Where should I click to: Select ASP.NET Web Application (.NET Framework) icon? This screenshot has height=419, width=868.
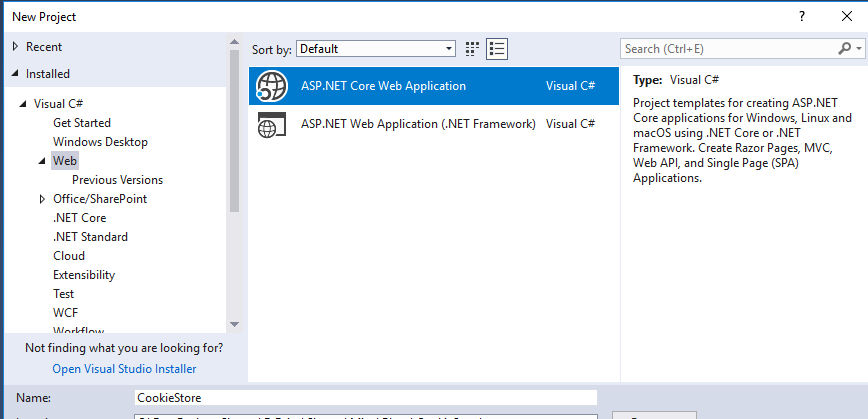[x=272, y=124]
